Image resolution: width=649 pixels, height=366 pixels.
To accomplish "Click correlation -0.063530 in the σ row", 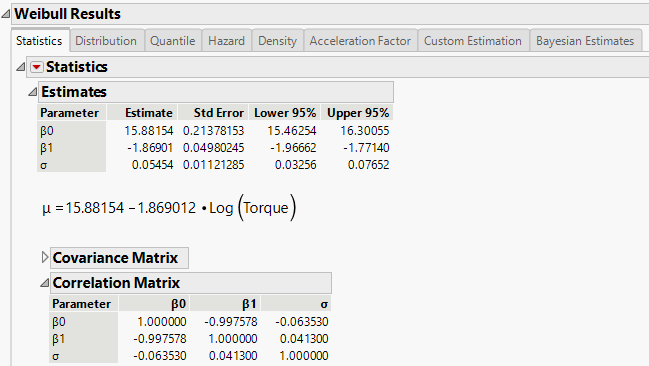I will coord(160,356).
